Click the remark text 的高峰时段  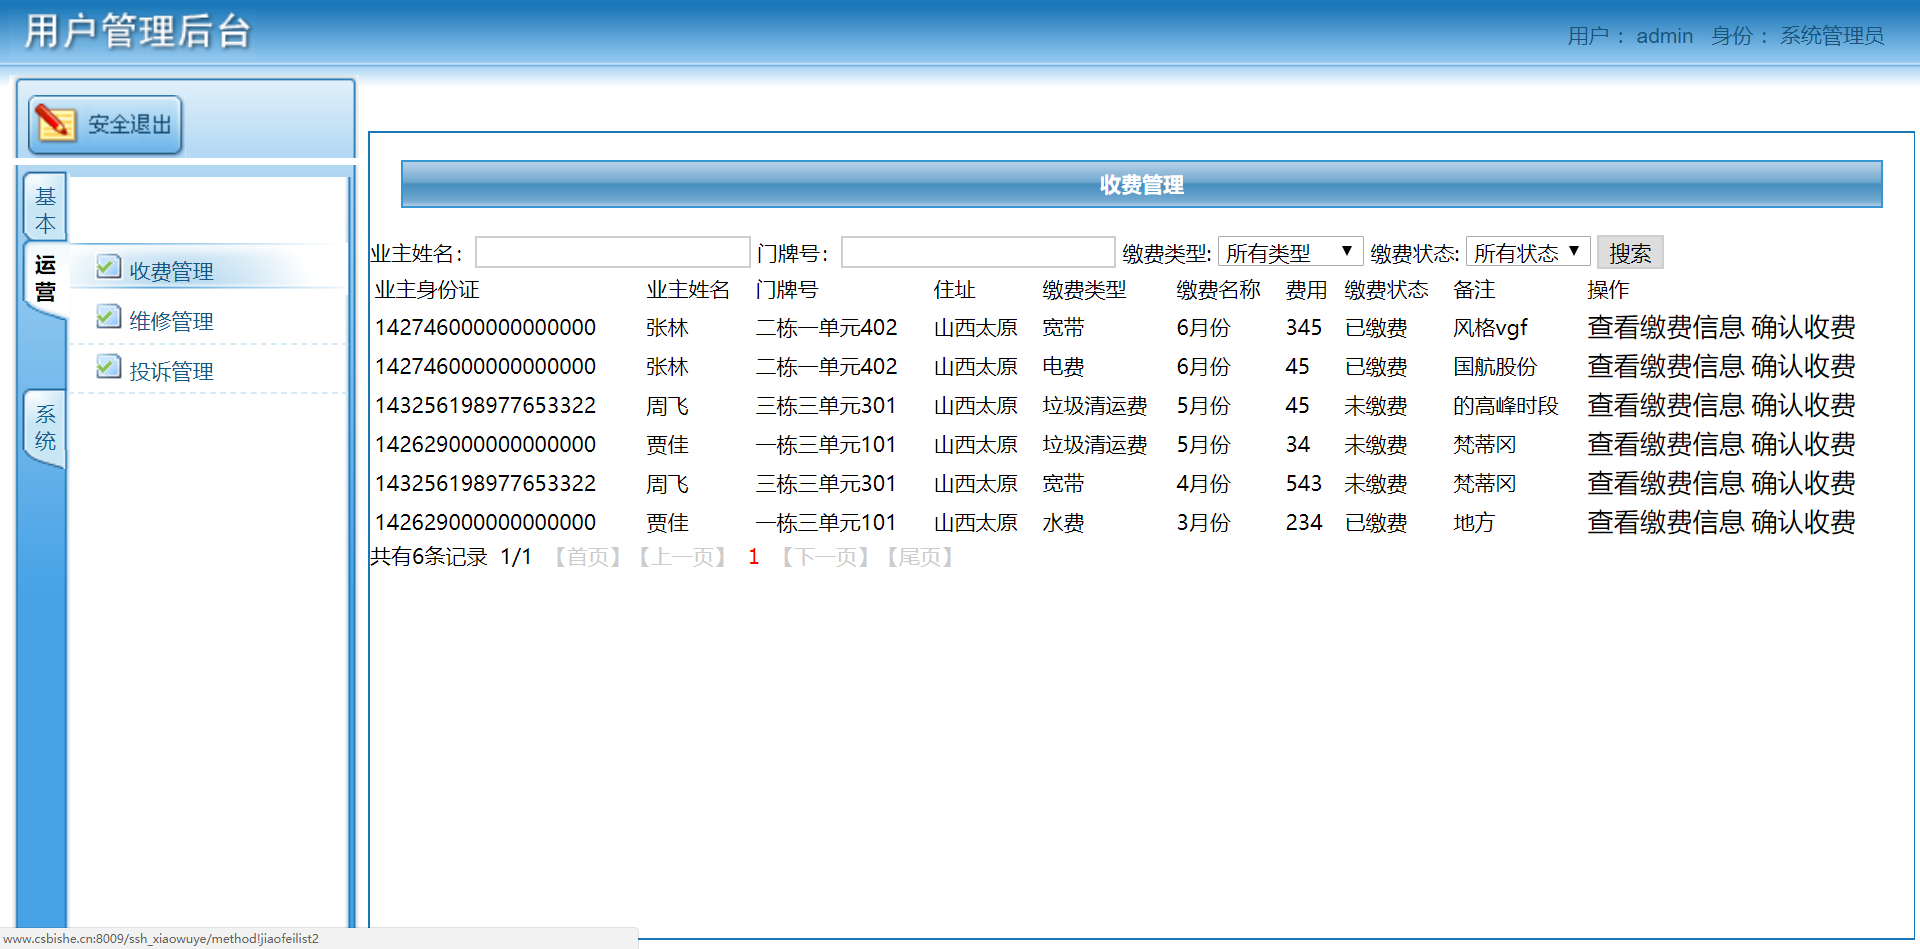[x=1506, y=406]
